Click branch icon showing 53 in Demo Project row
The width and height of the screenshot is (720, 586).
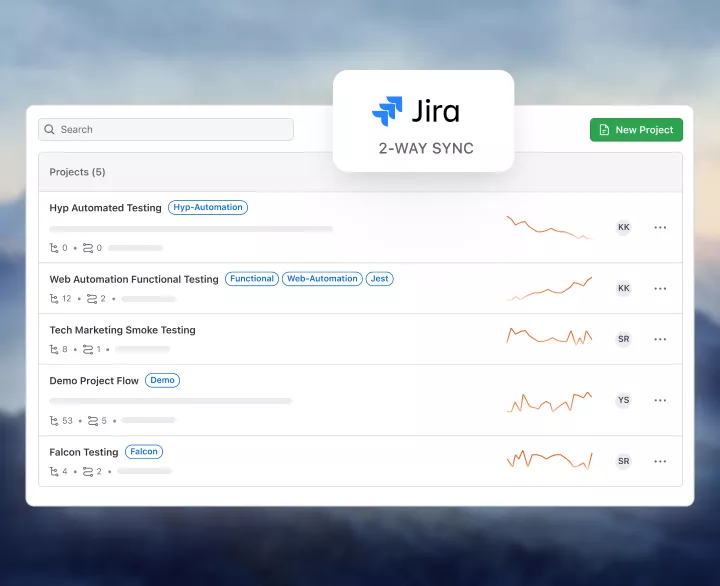click(x=54, y=421)
